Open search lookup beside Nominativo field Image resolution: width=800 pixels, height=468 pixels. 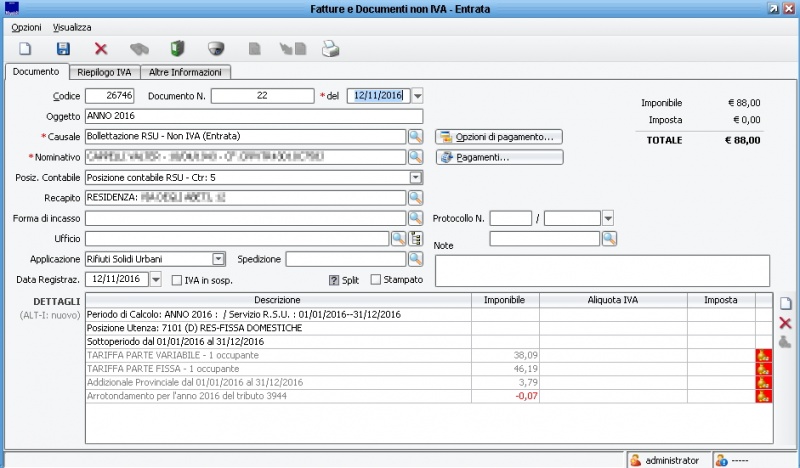coord(415,157)
